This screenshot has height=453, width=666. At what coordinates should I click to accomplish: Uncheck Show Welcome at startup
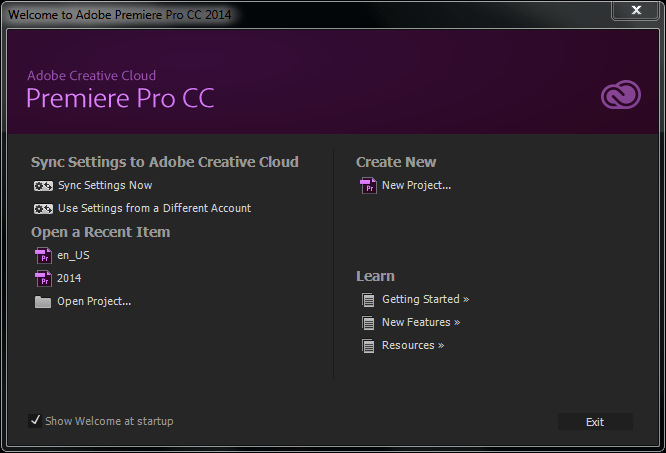(x=36, y=421)
